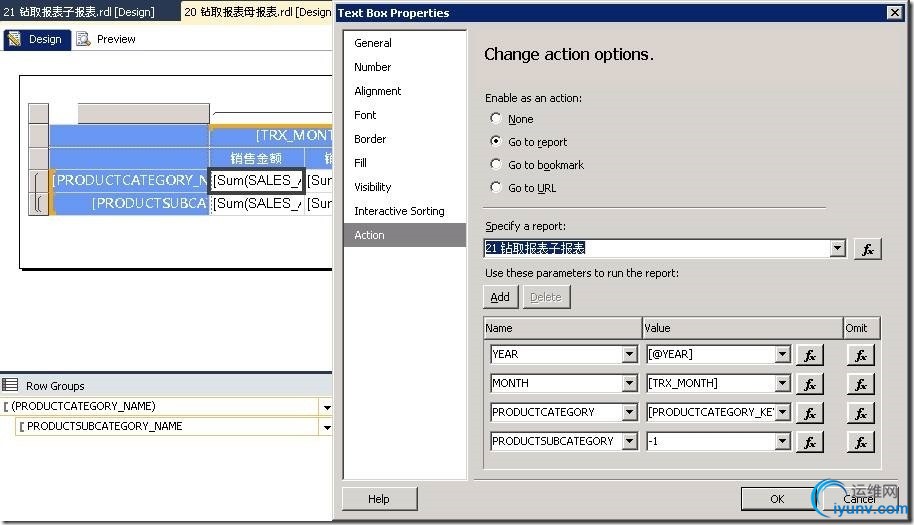Select the Go to report option

(495, 141)
